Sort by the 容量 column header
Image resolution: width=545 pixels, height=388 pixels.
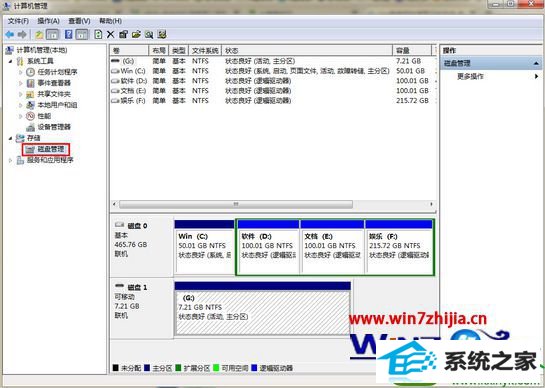[x=412, y=50]
